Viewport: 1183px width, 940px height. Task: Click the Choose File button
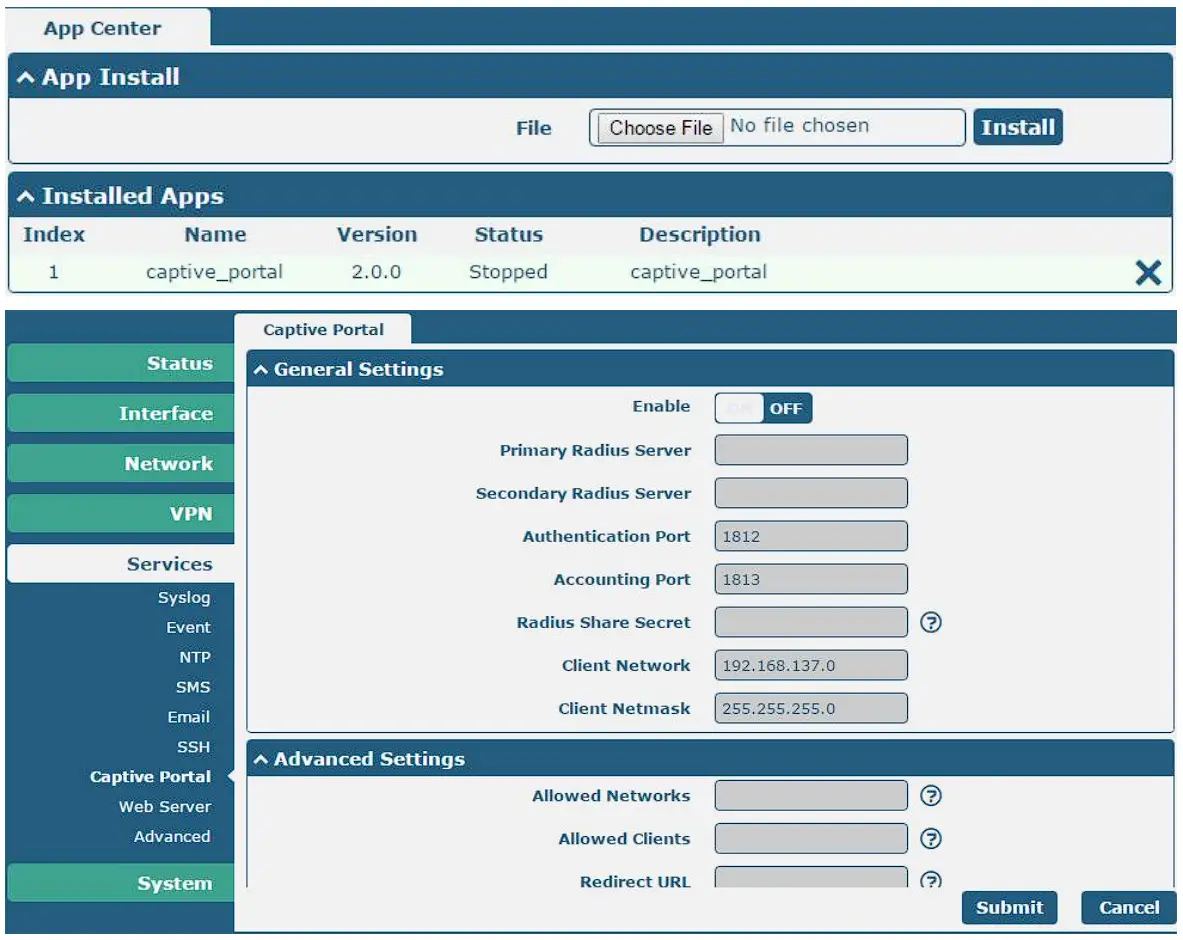(660, 128)
